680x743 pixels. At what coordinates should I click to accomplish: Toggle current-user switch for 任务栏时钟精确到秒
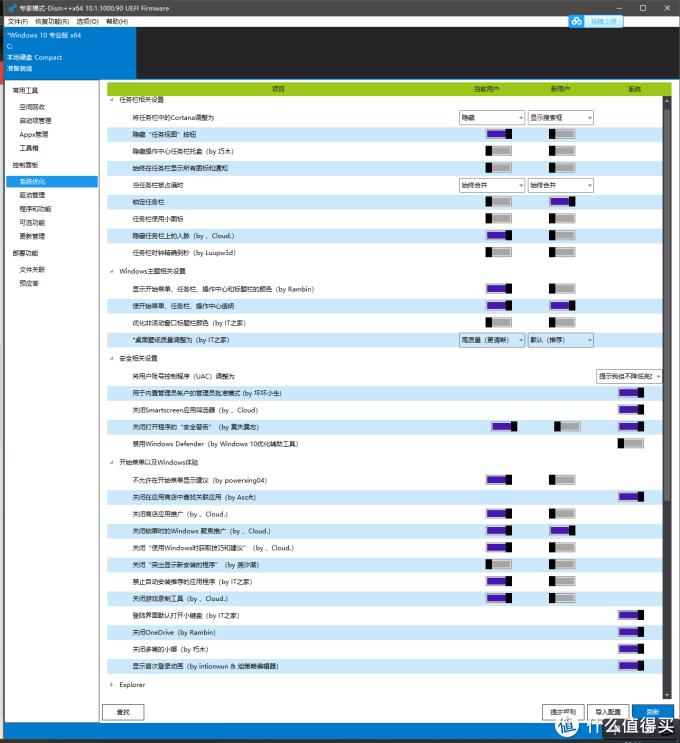499,252
